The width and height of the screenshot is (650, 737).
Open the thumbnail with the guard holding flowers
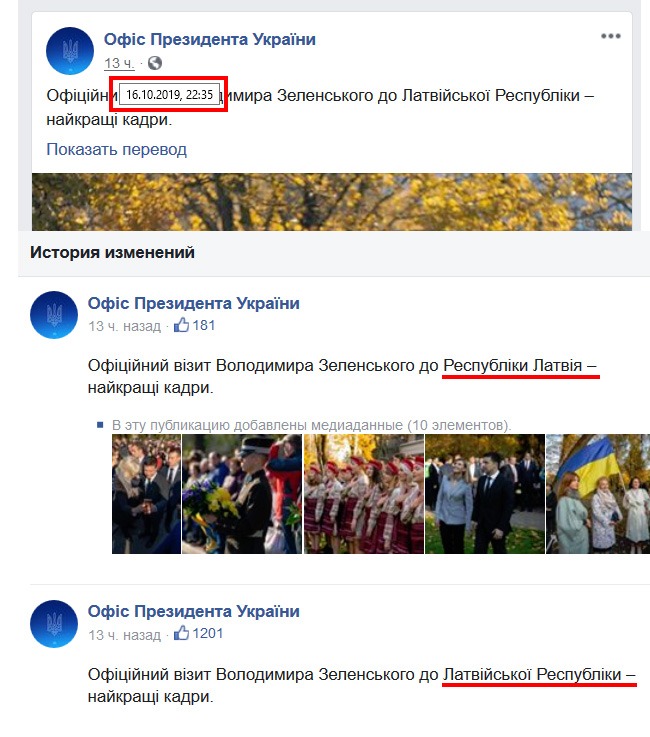point(242,494)
